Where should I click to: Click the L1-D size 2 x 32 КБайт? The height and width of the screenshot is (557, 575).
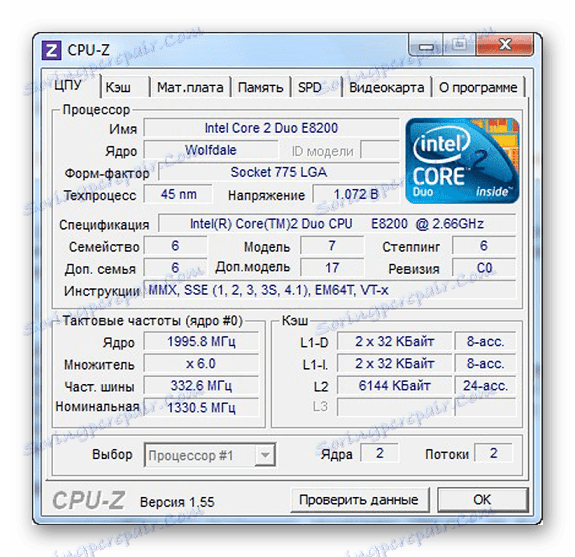(395, 341)
